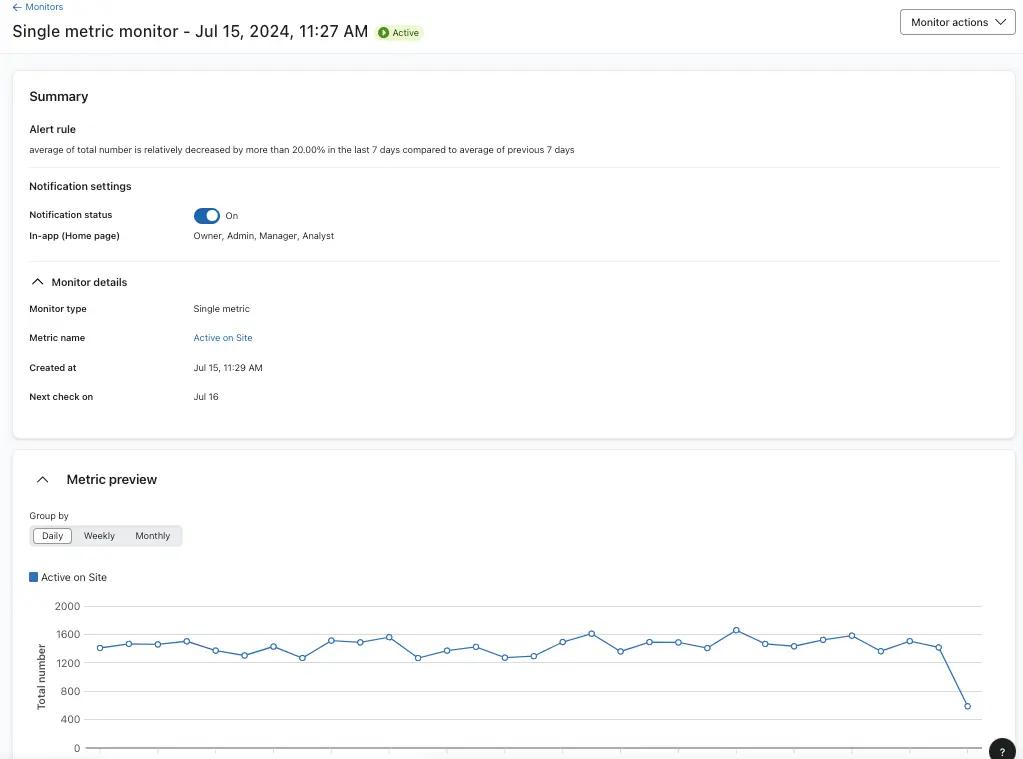
Task: Click the Monitor details collapse chevron
Action: (x=37, y=281)
